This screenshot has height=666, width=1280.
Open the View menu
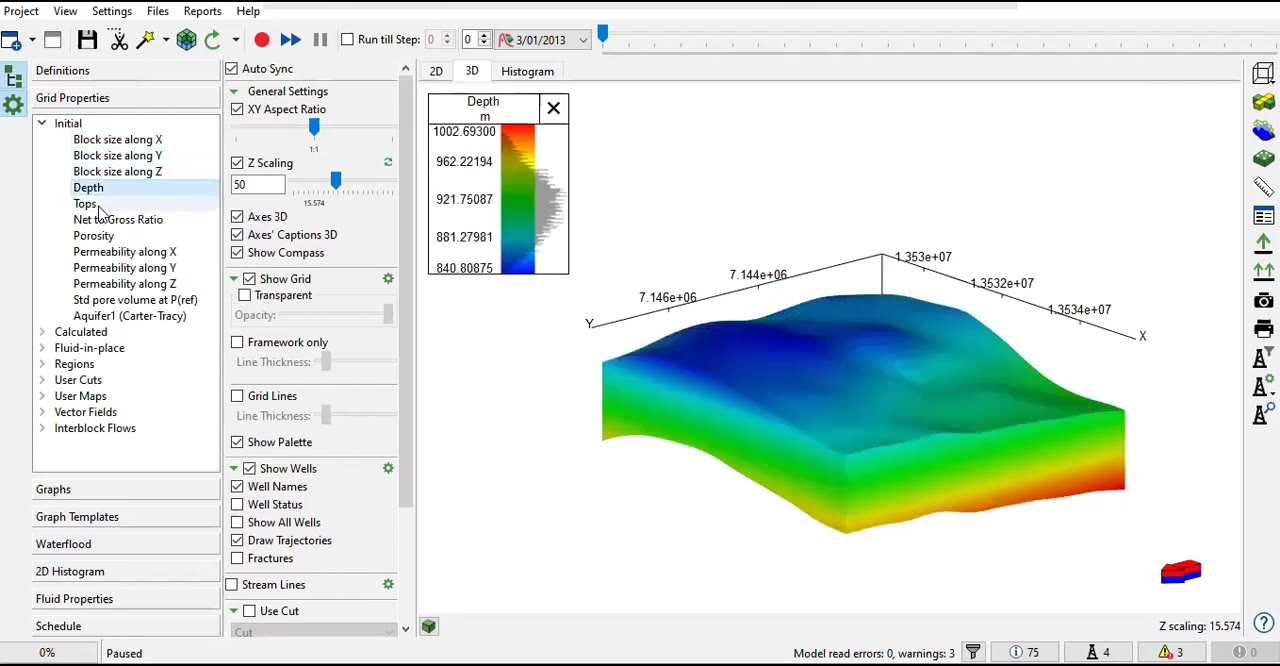(x=65, y=11)
